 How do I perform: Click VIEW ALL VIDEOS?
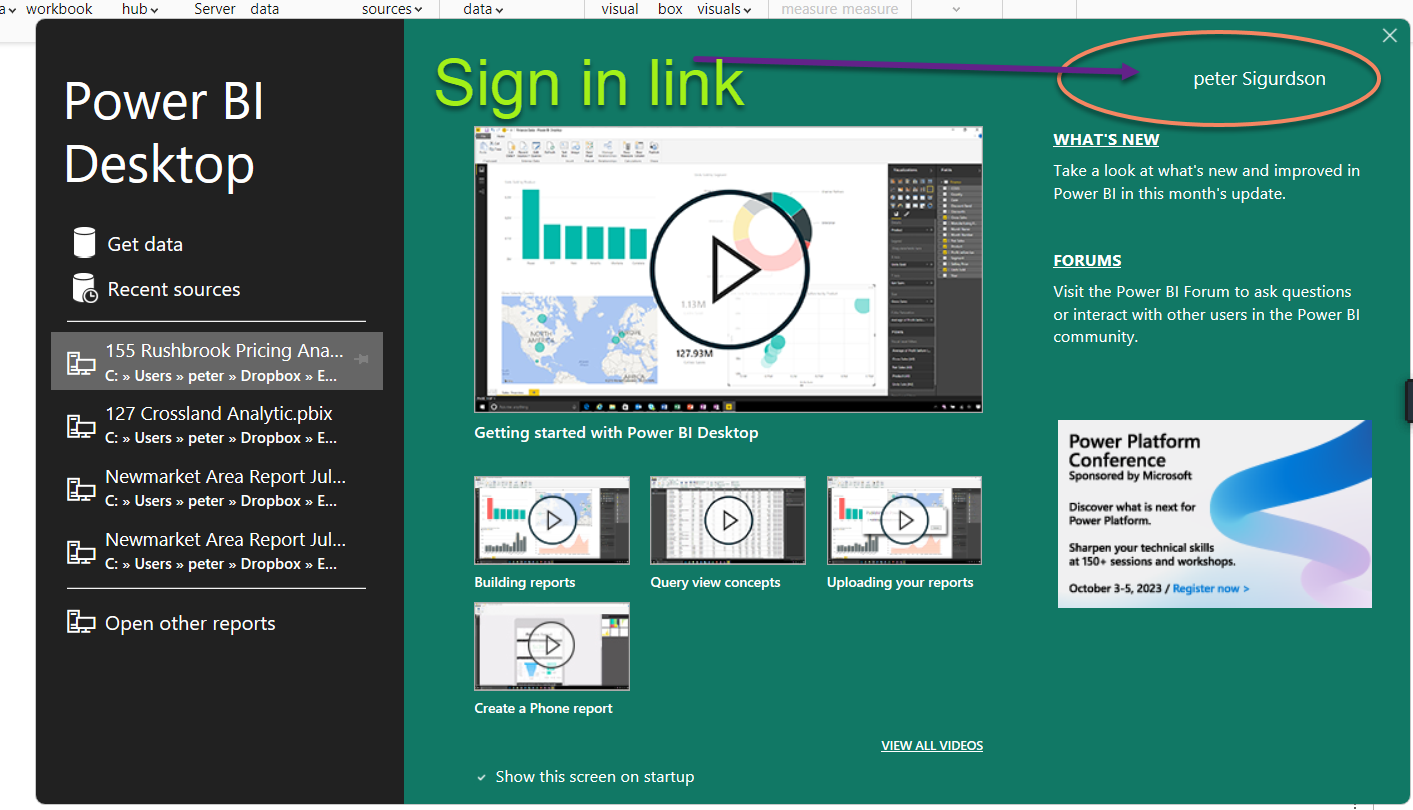(932, 746)
